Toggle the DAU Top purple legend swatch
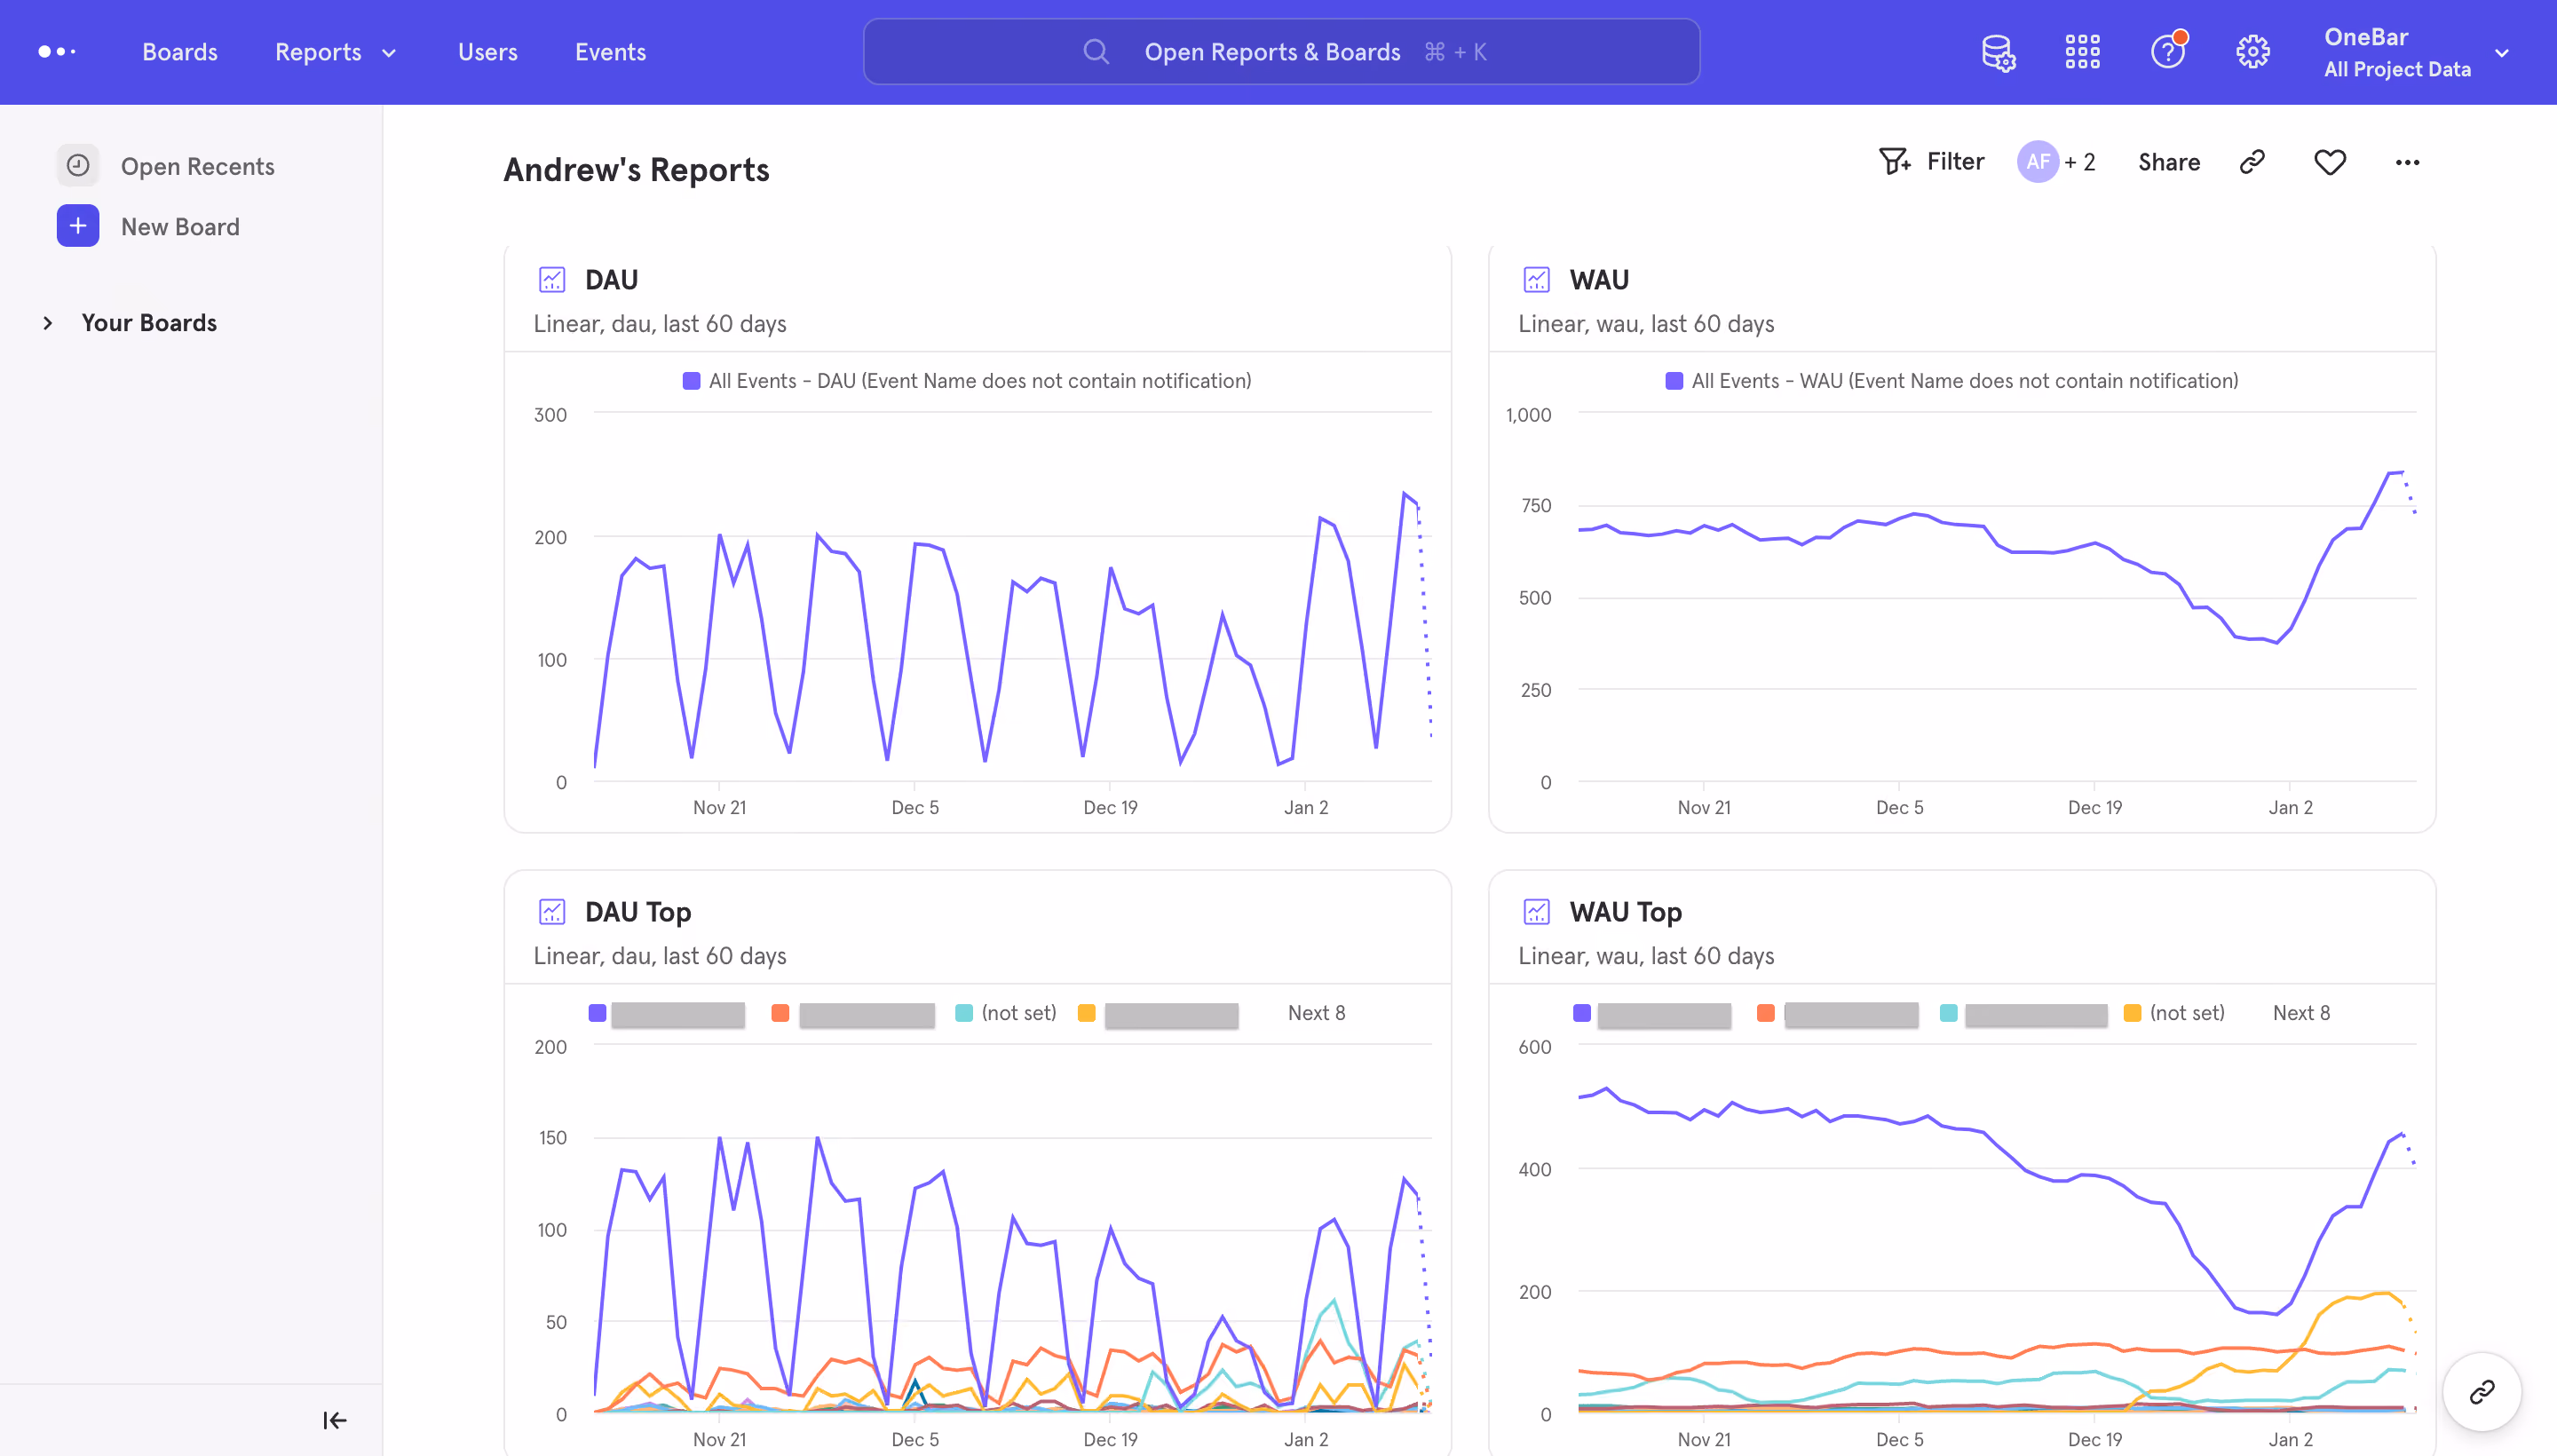This screenshot has height=1456, width=2557. pos(597,1013)
